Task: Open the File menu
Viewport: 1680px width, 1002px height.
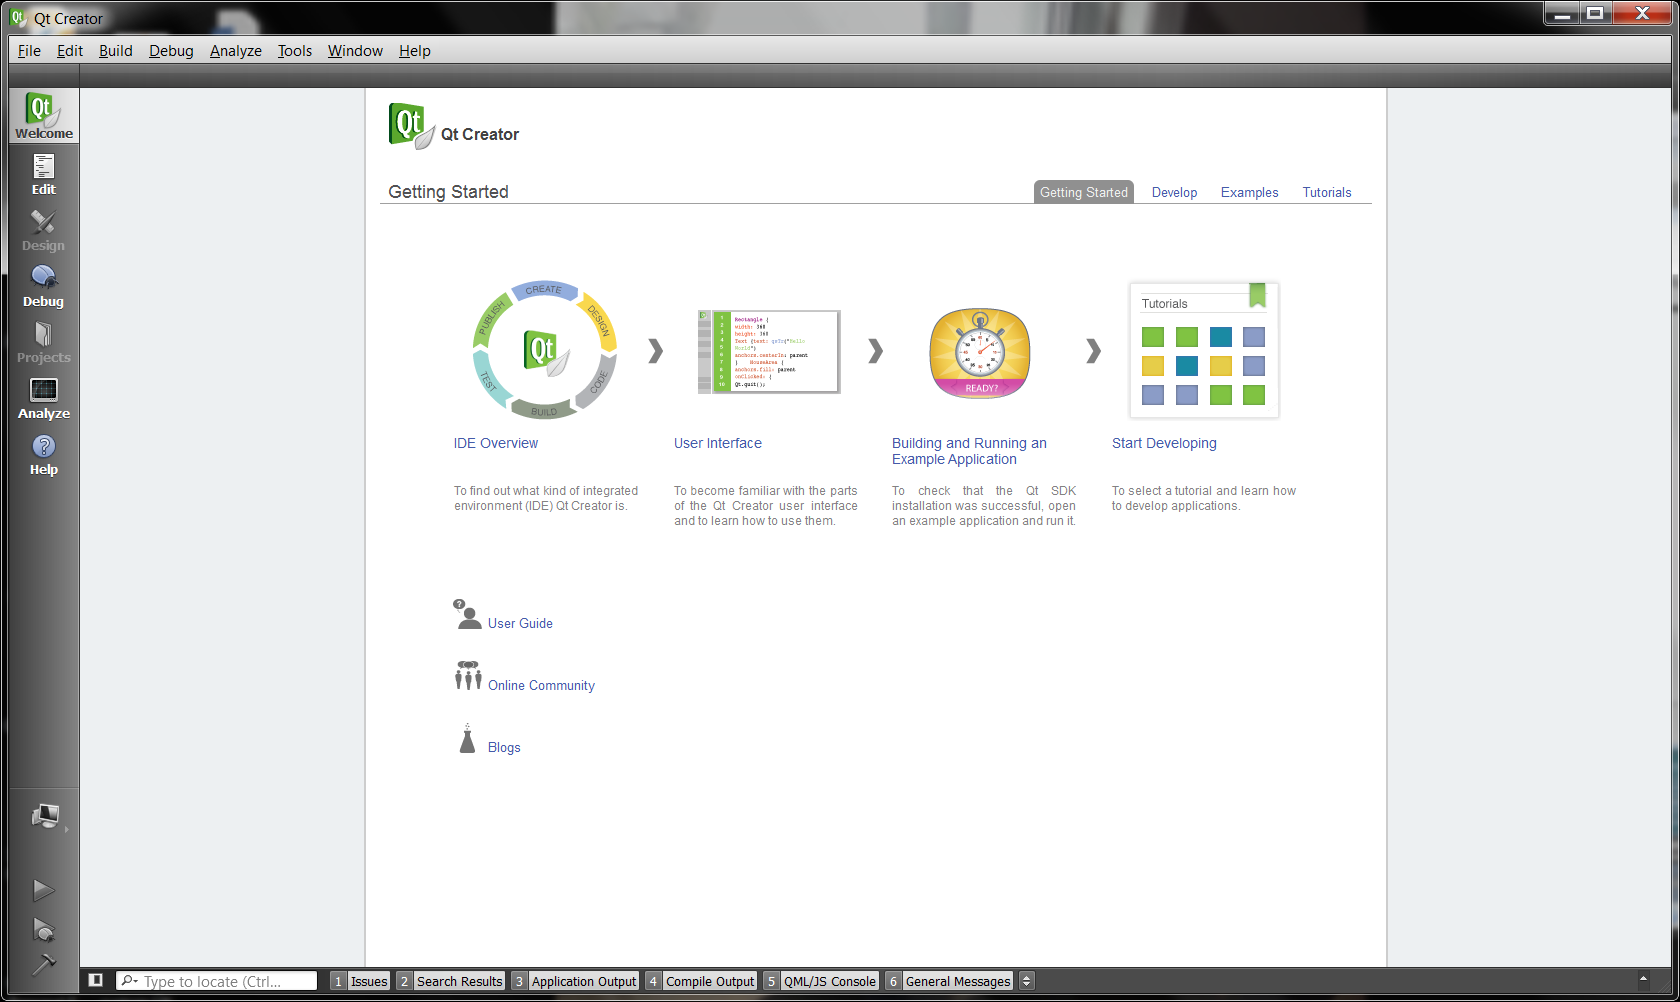Action: coord(30,51)
